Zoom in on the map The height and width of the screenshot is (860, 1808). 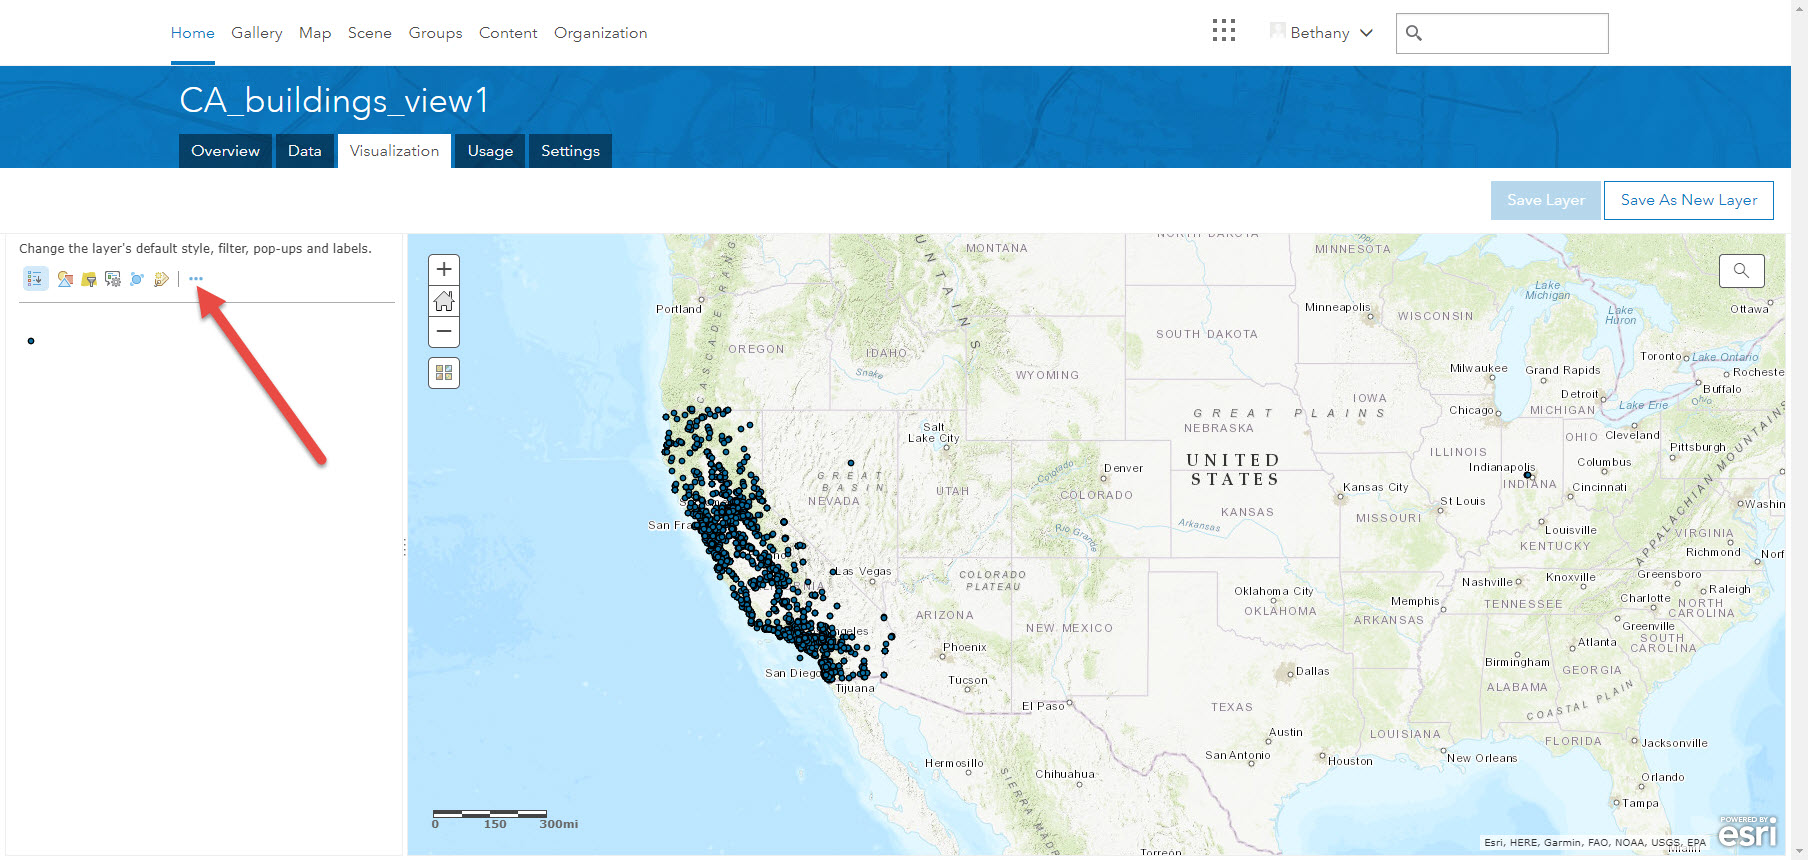click(x=444, y=269)
